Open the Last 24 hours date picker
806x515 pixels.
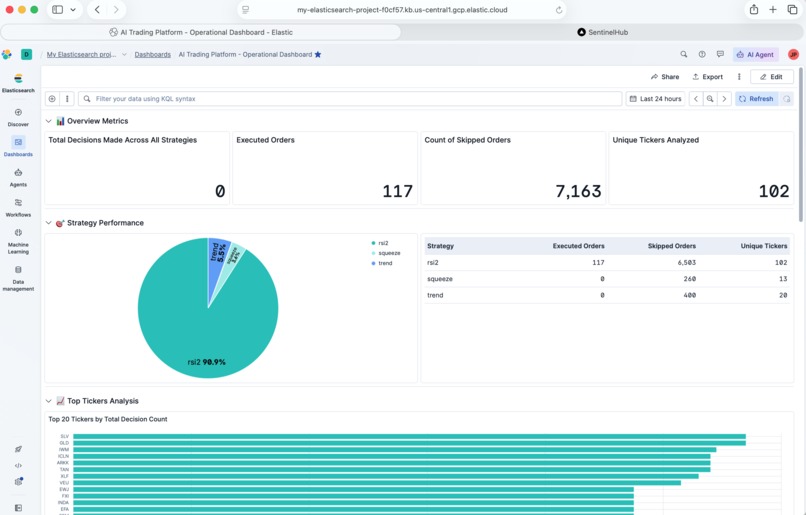click(x=655, y=99)
